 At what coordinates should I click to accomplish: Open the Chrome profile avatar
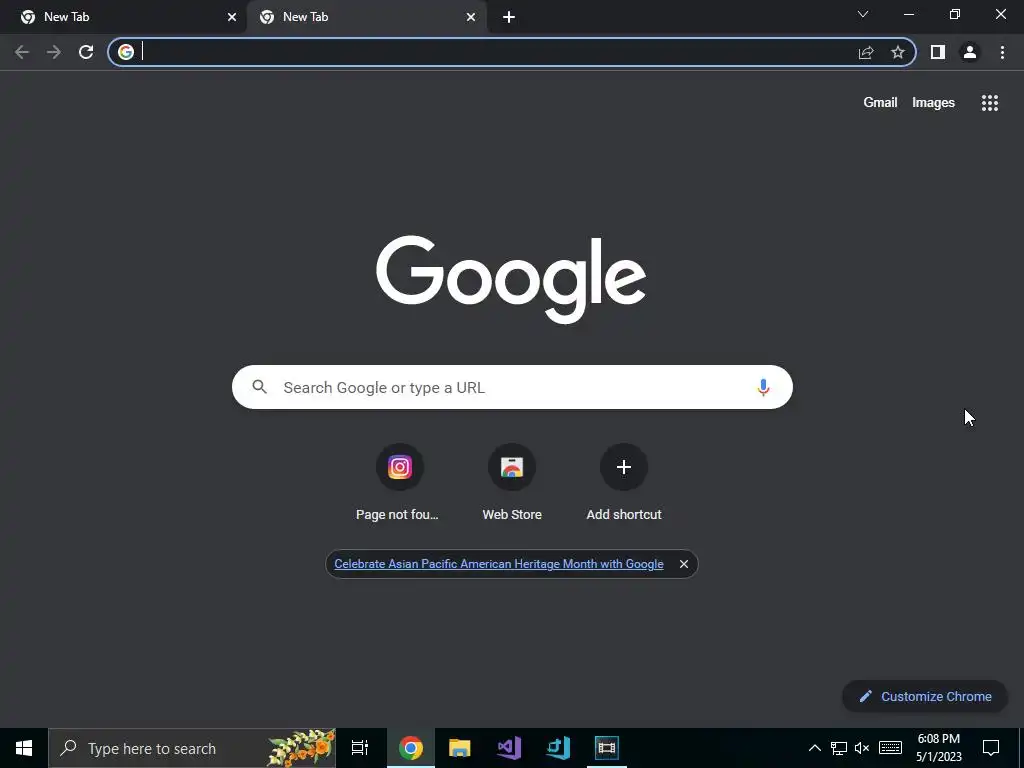[970, 52]
